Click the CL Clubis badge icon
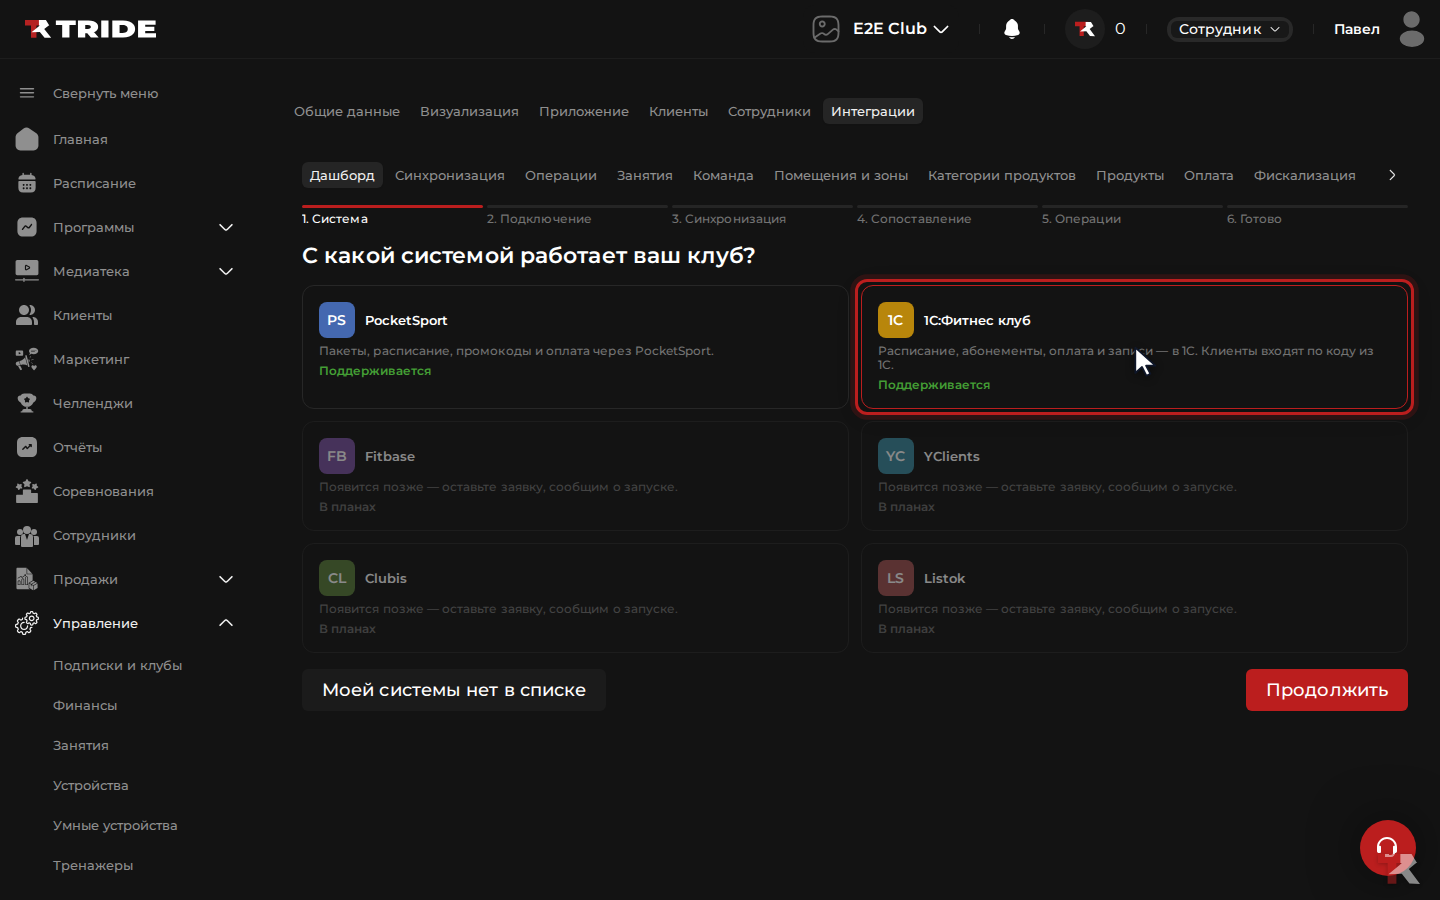1440x900 pixels. pos(337,578)
